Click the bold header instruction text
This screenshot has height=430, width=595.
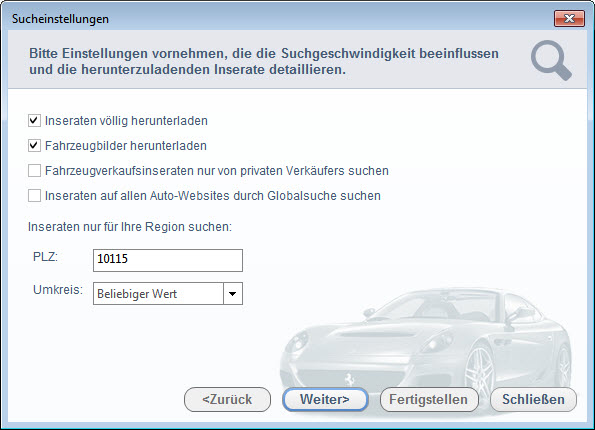click(x=264, y=61)
